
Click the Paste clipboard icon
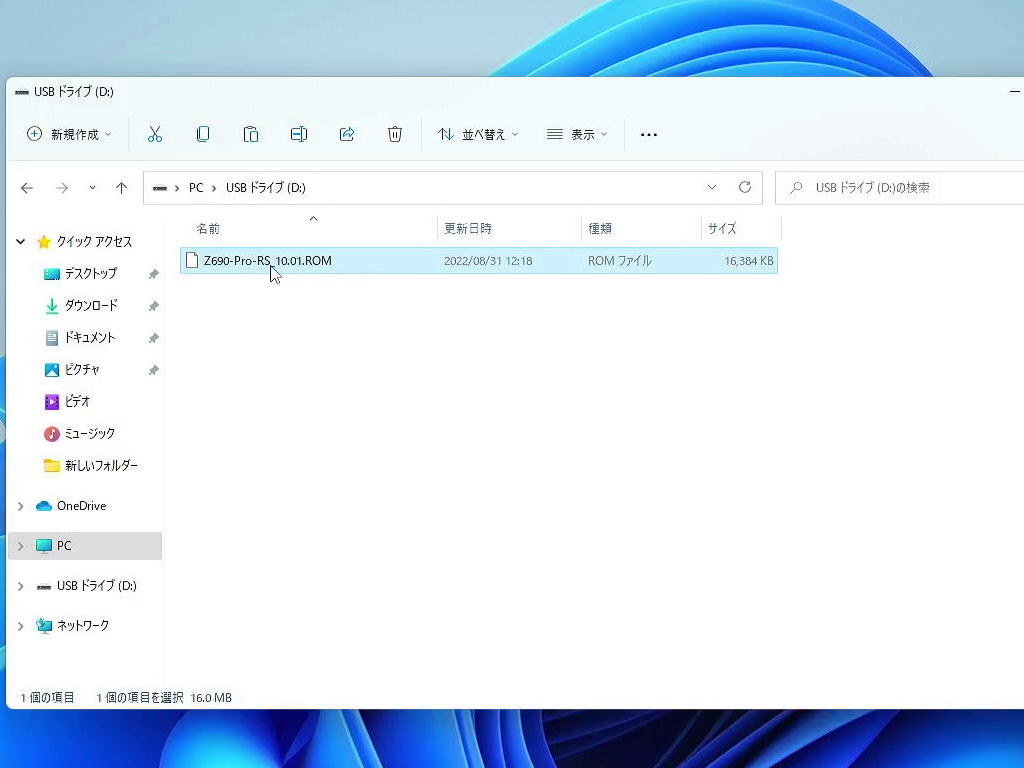[x=251, y=135]
